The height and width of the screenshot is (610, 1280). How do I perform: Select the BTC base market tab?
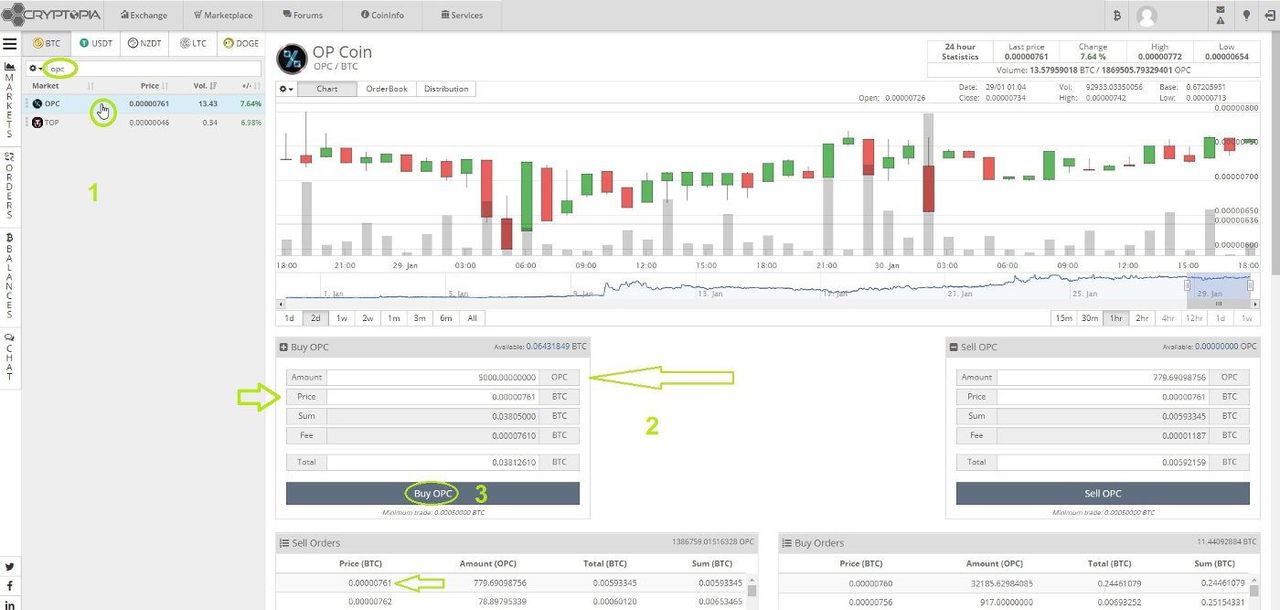tap(47, 43)
